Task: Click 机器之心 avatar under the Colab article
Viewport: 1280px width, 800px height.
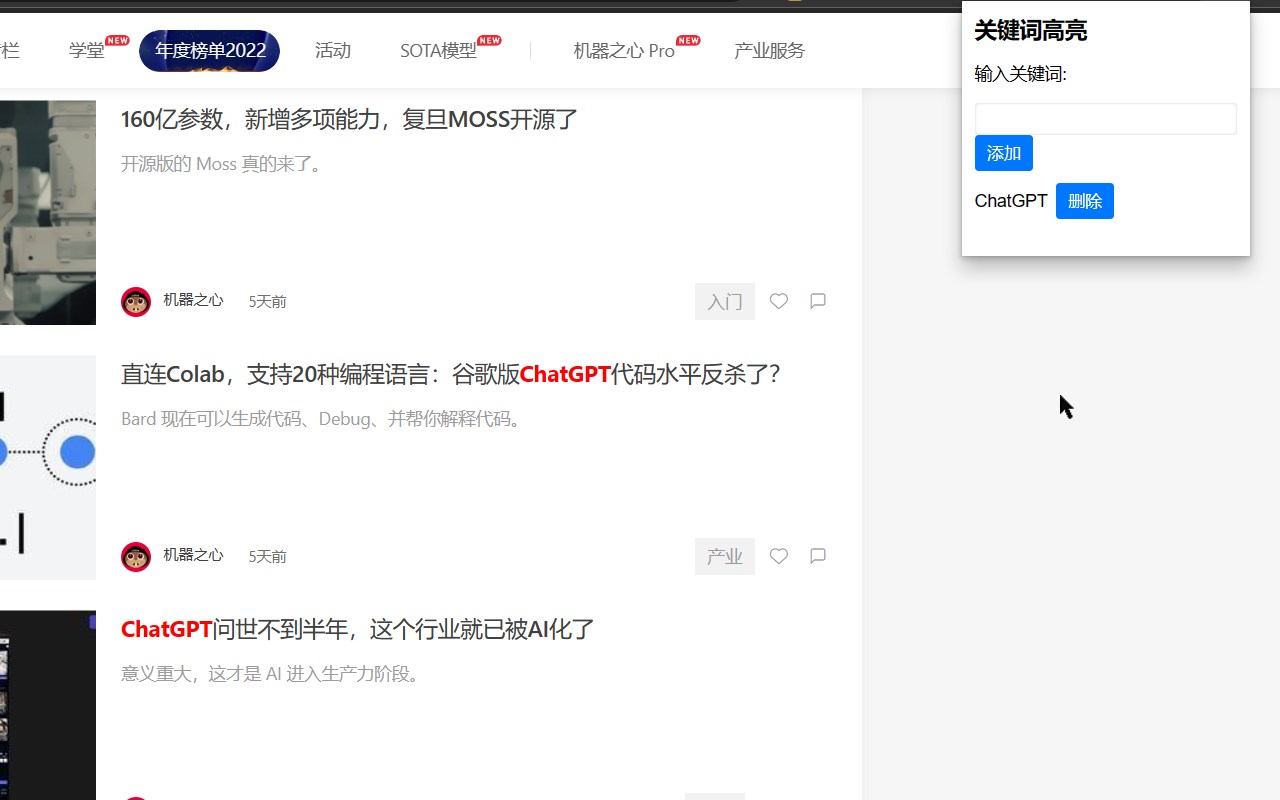Action: [136, 557]
